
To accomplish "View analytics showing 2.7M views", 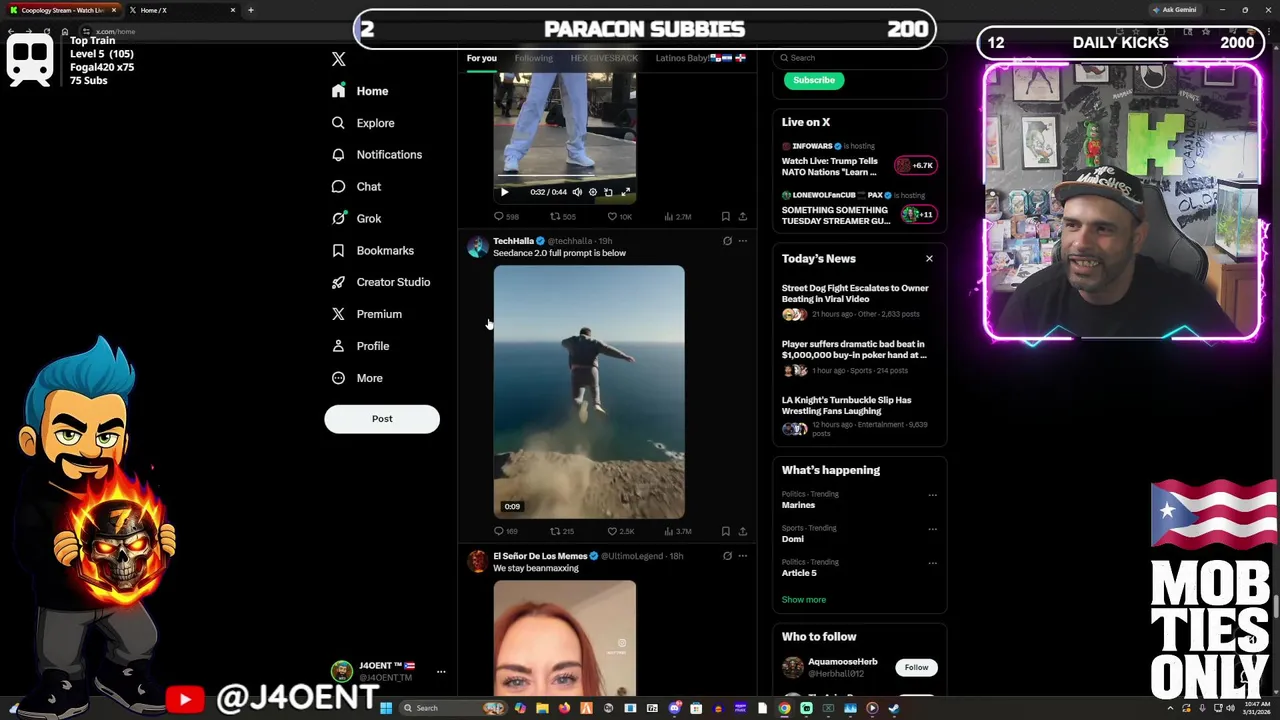I will click(x=678, y=216).
